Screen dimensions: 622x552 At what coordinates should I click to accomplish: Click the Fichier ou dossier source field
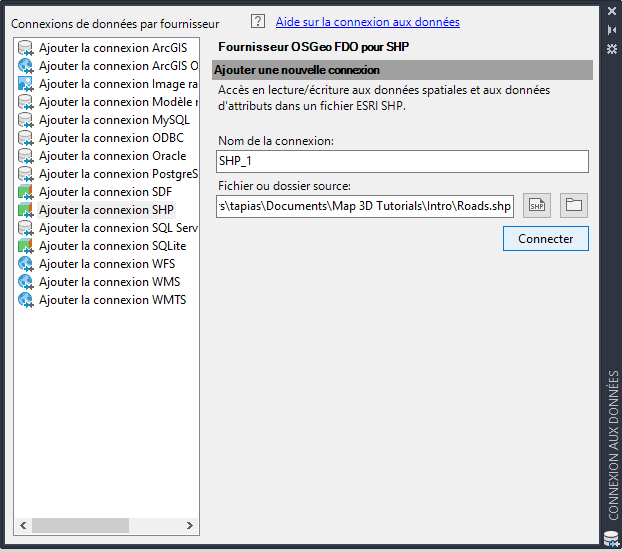pos(365,206)
